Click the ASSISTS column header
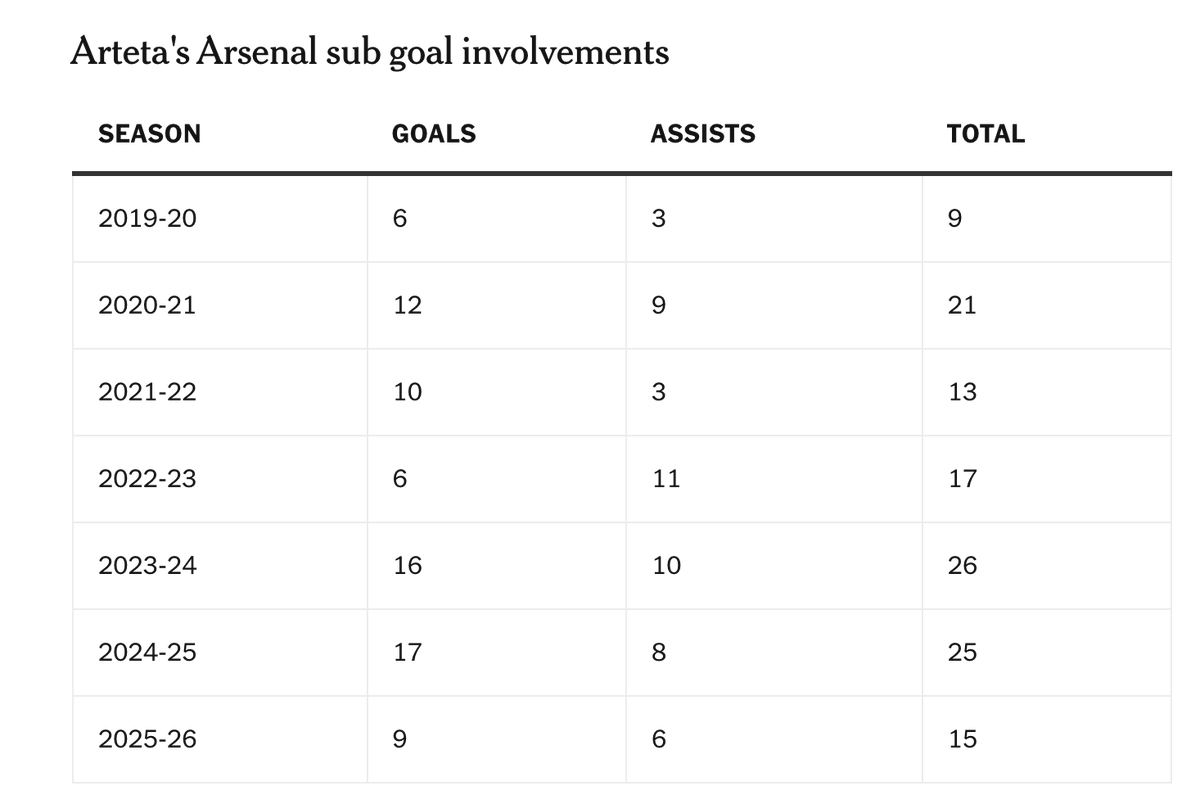Image resolution: width=1200 pixels, height=786 pixels. [703, 134]
